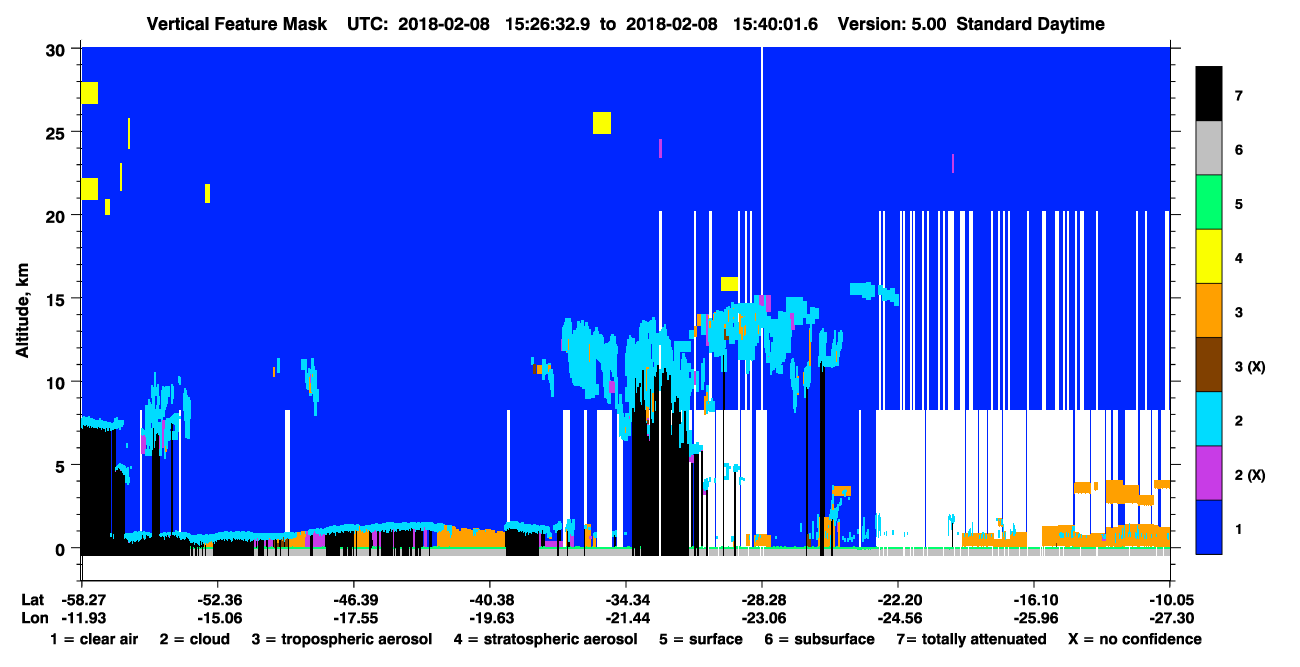
Task: Click the '2 = cloud' legend text
Action: click(194, 639)
